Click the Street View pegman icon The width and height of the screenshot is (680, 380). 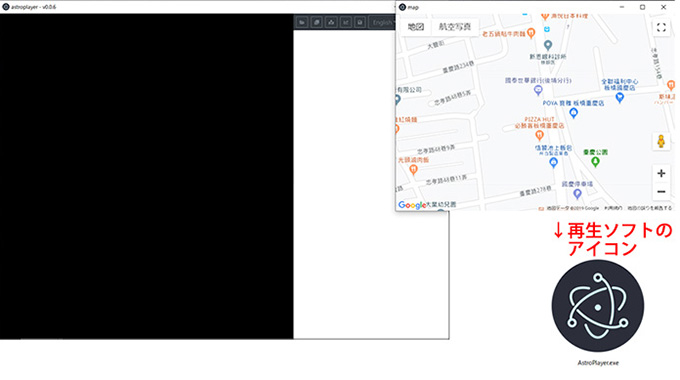[661, 141]
